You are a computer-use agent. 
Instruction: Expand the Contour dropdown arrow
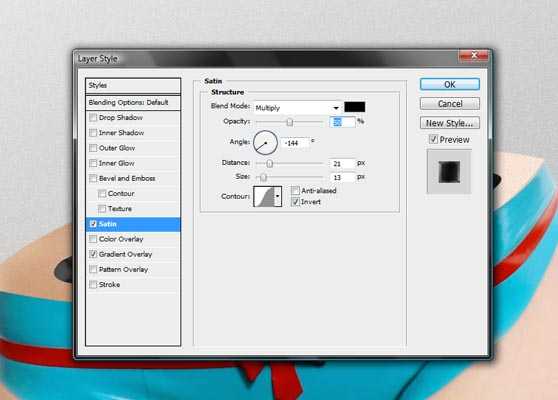tap(278, 196)
